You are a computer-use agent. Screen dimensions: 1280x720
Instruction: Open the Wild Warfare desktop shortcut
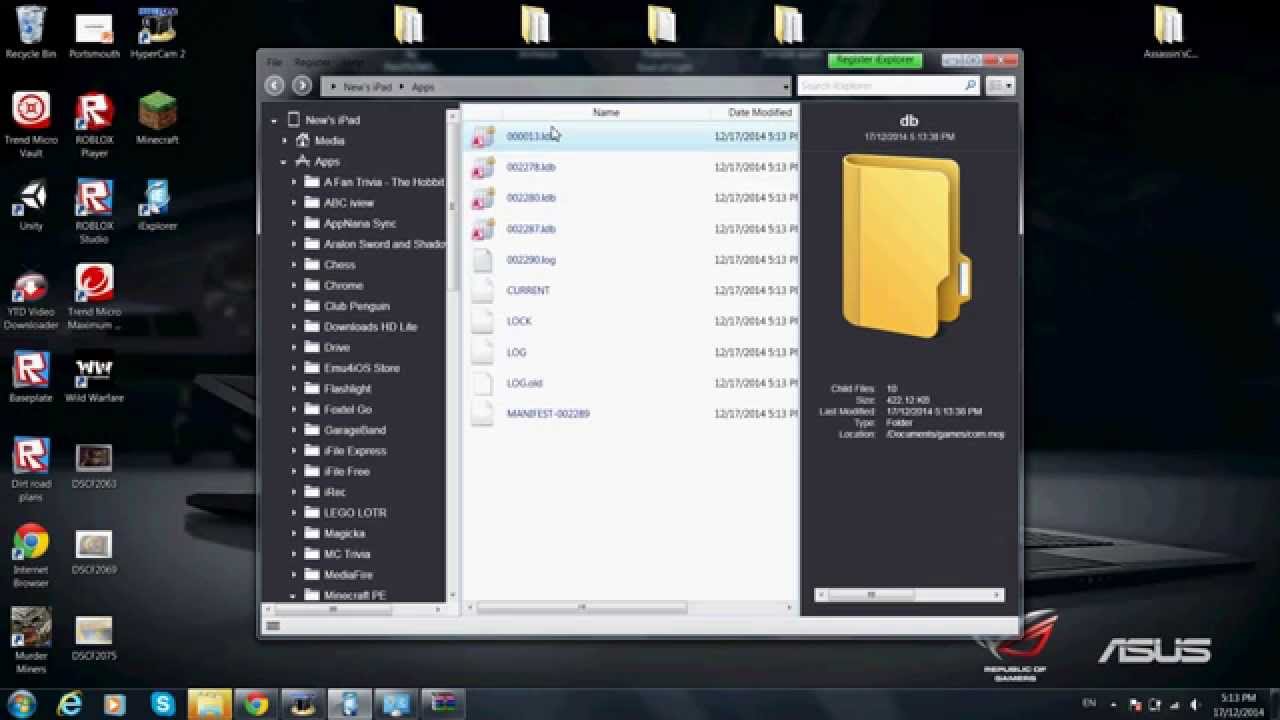coord(94,377)
